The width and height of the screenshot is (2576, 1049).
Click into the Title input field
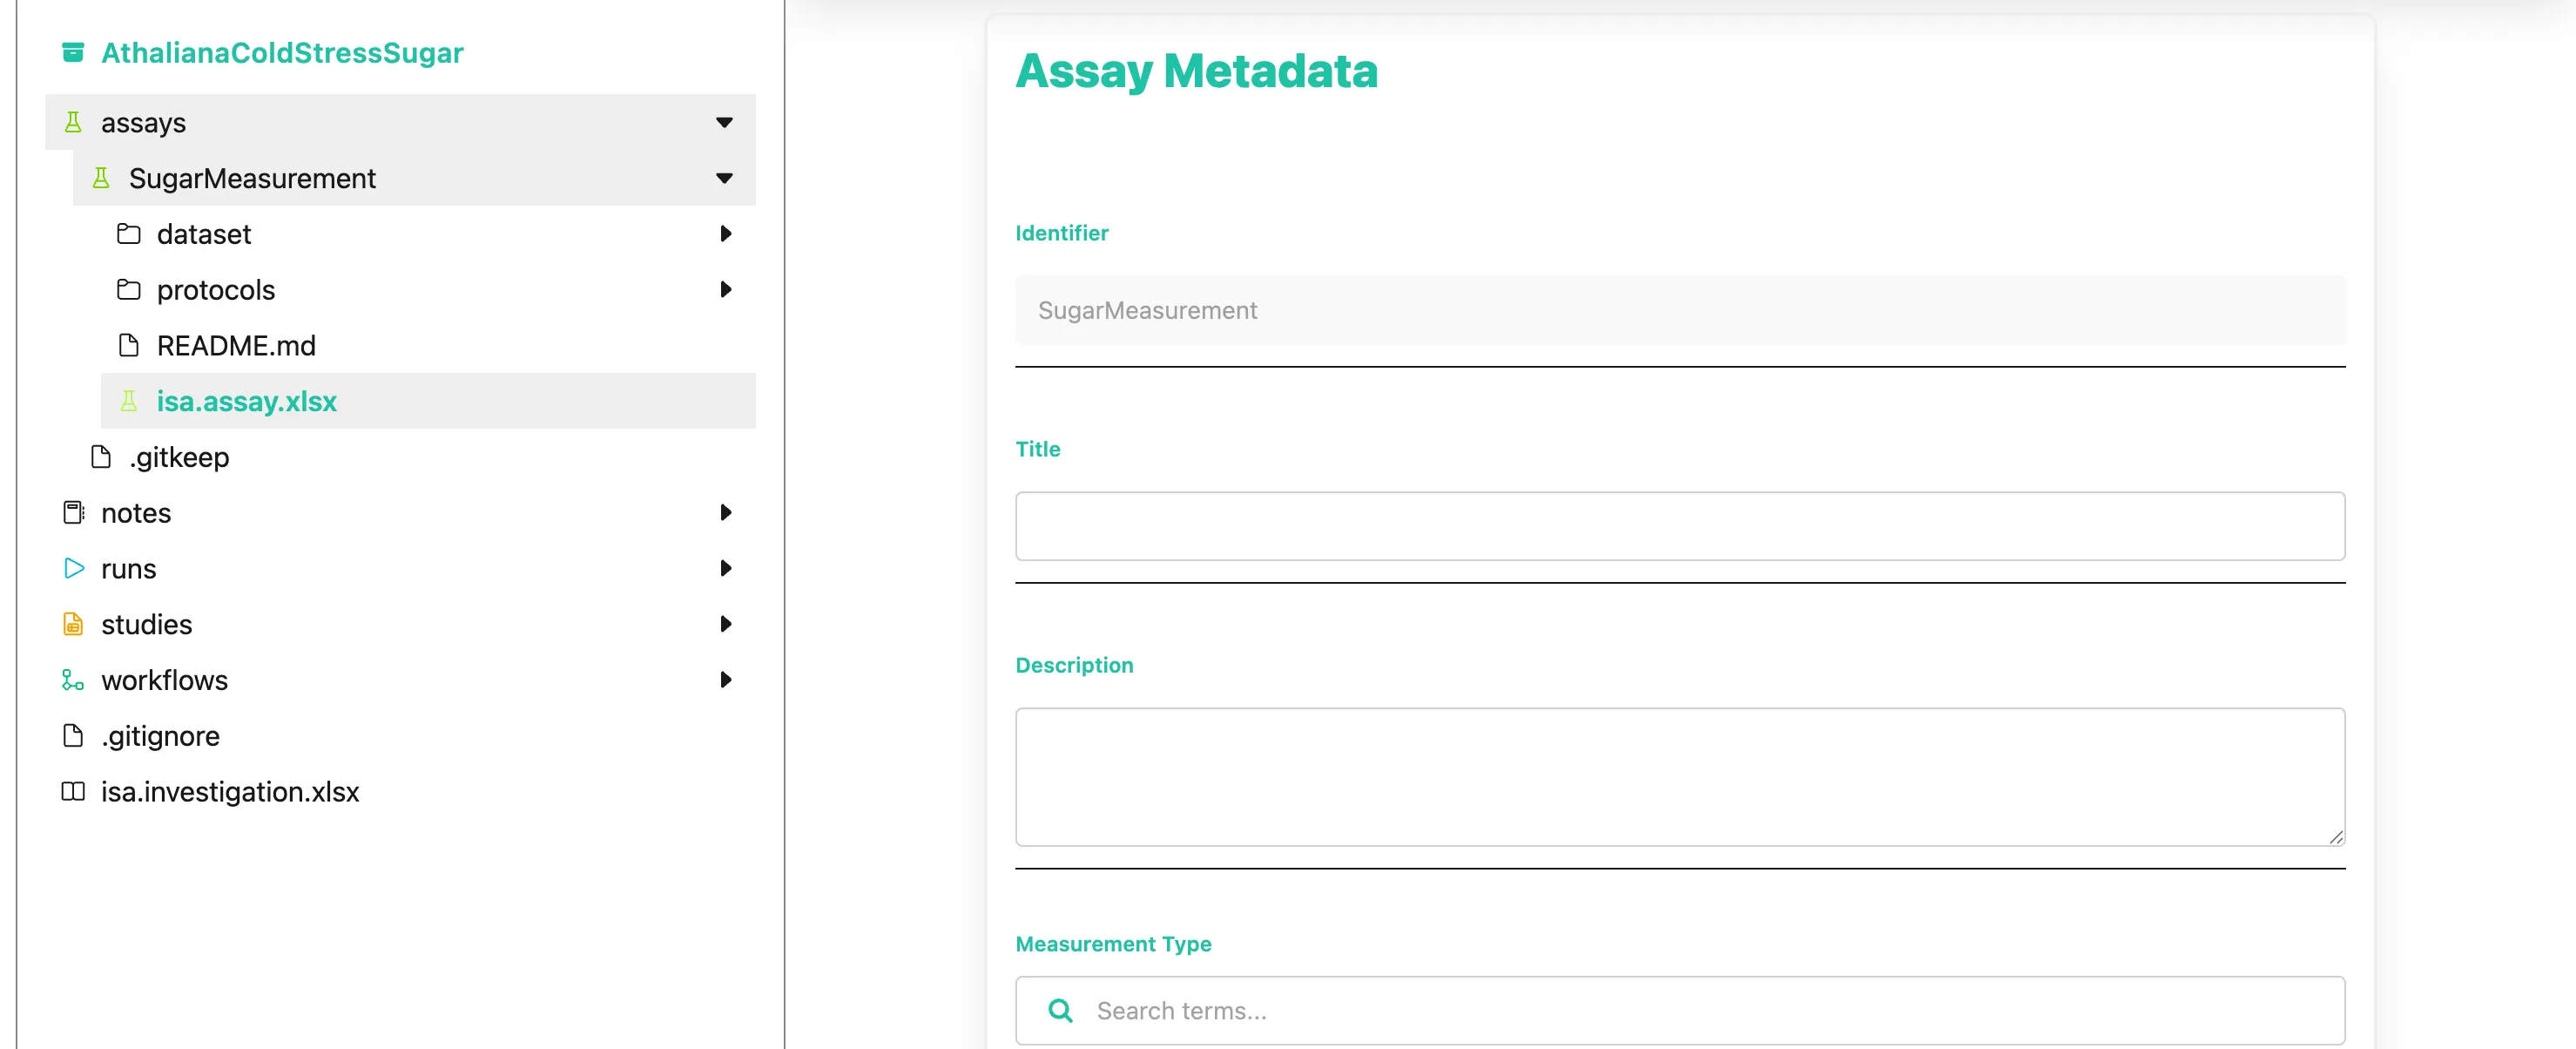coord(1680,526)
